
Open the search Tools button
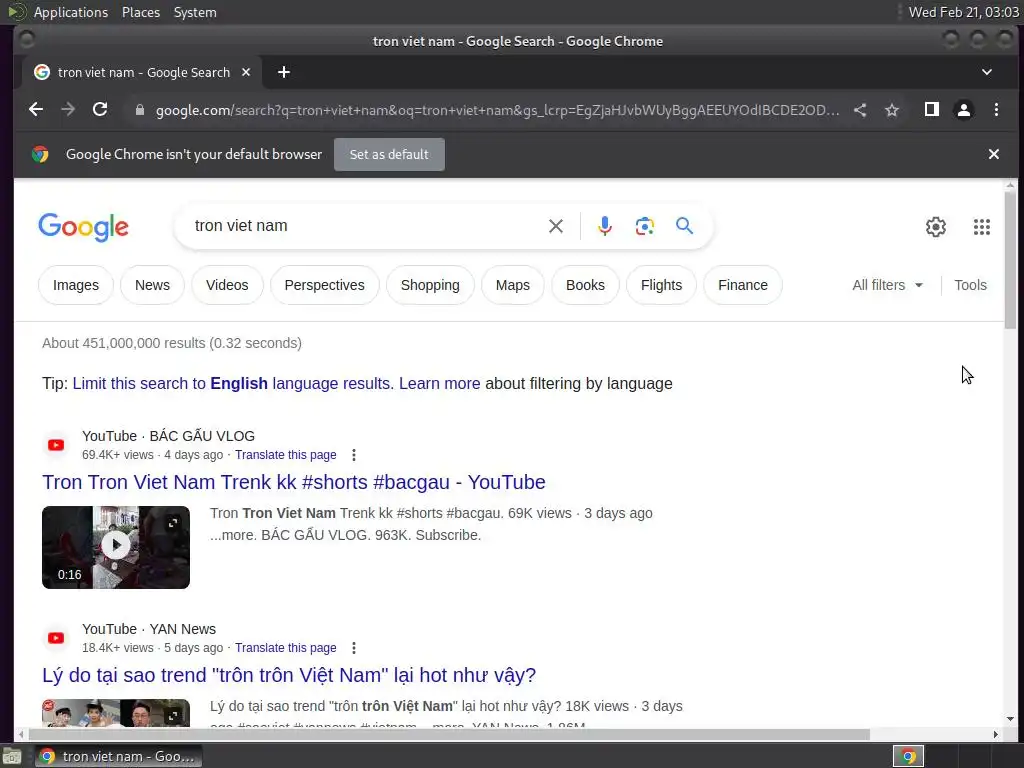(x=970, y=285)
